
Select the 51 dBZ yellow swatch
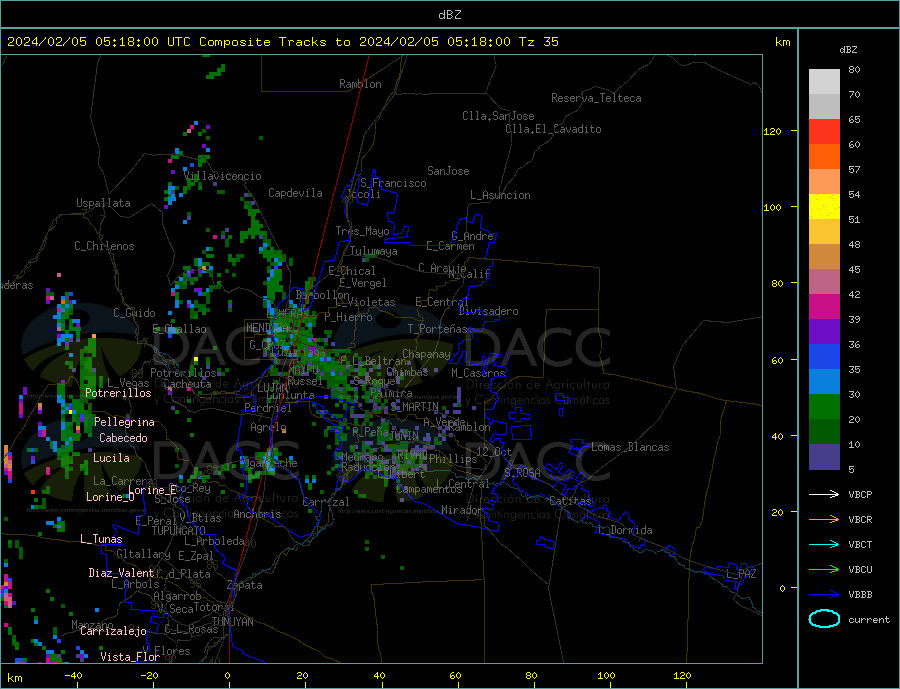tap(824, 207)
